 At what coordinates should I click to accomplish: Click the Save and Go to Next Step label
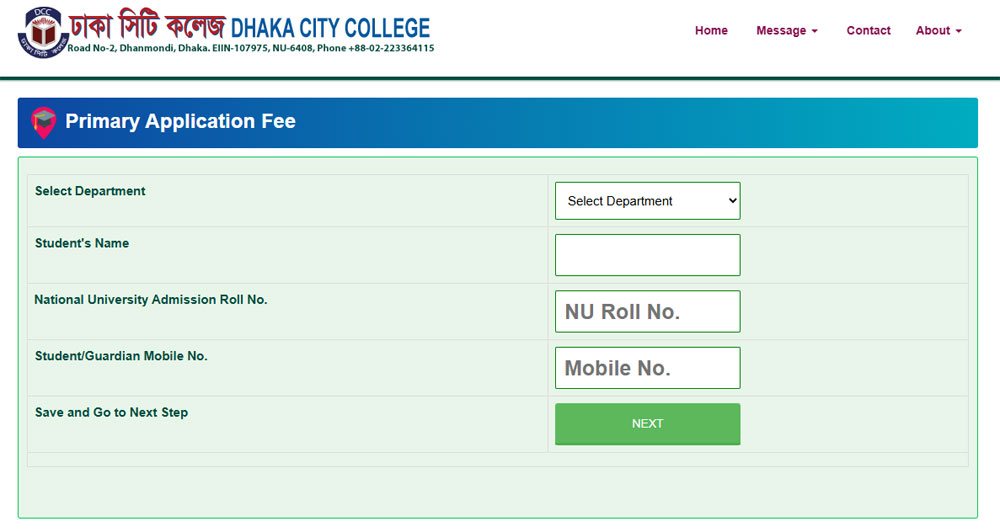coord(111,412)
